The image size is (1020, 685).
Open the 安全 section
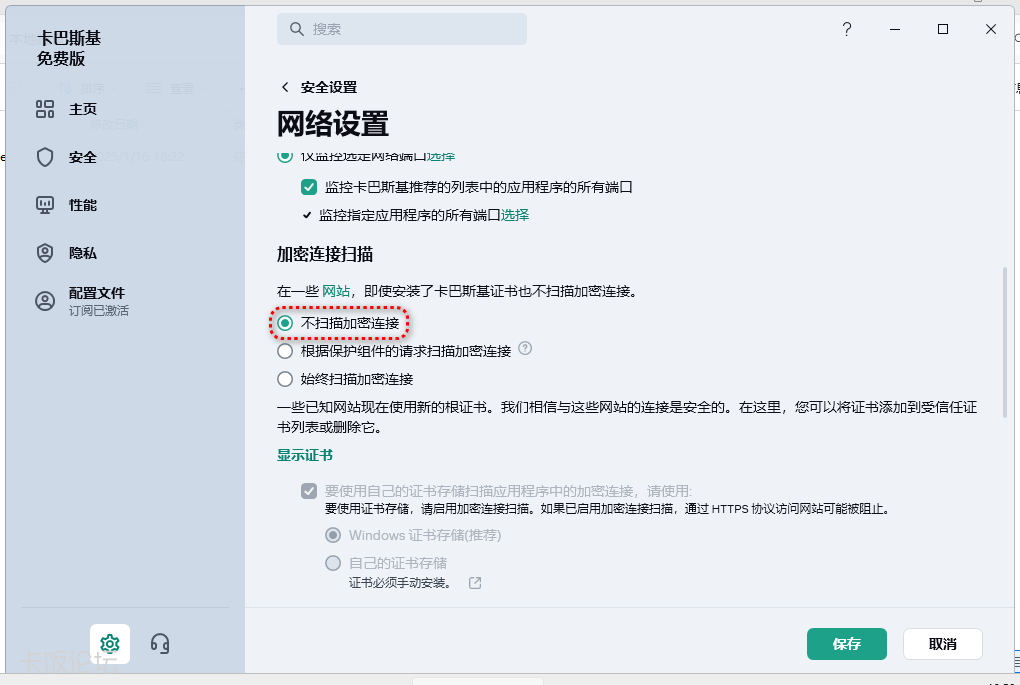[x=83, y=157]
